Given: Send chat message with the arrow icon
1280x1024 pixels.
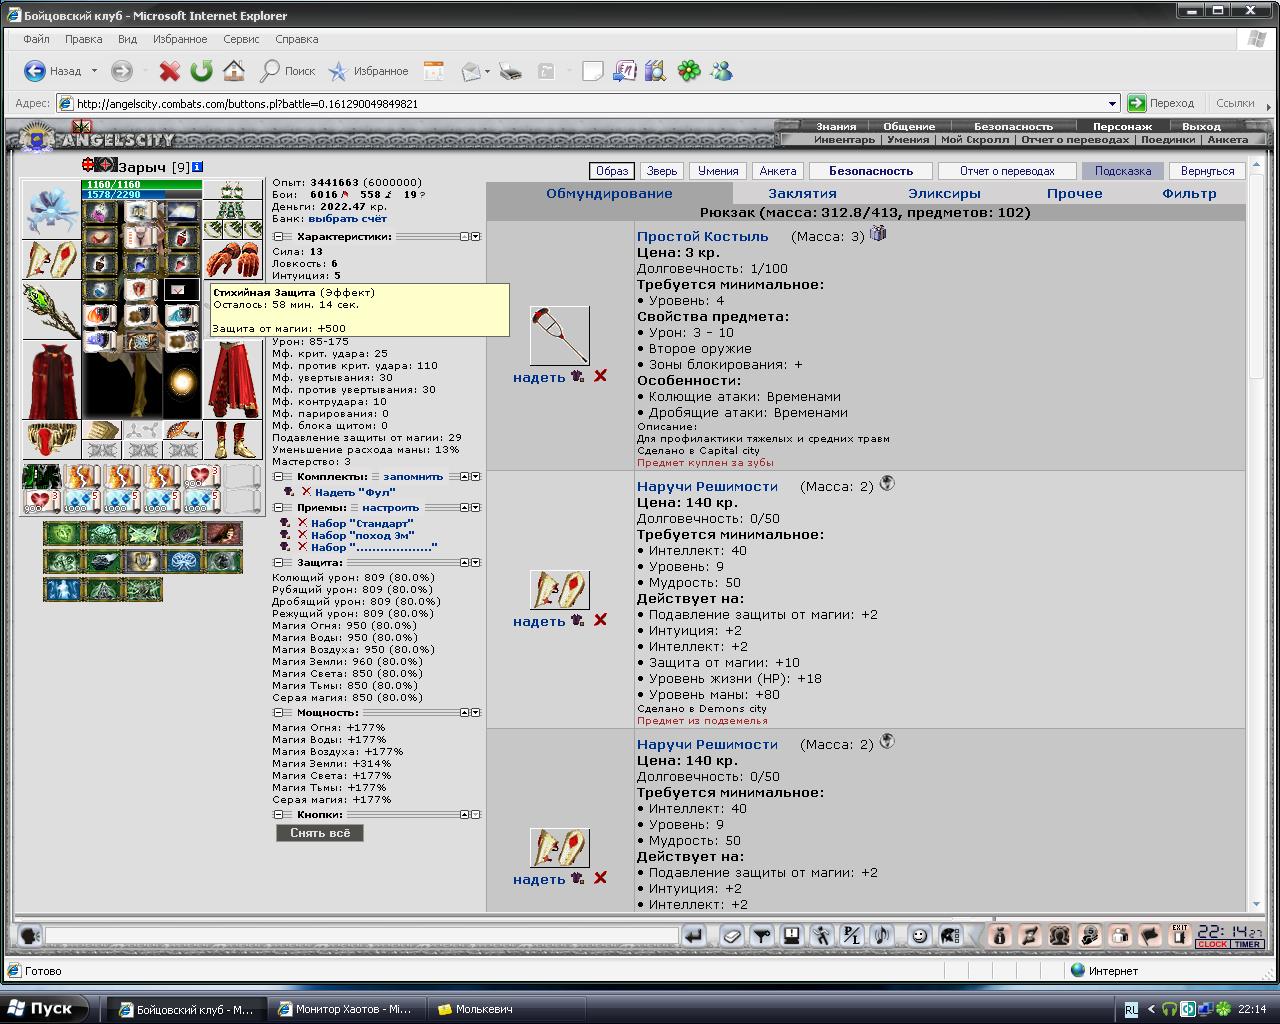Looking at the screenshot, I should point(693,935).
